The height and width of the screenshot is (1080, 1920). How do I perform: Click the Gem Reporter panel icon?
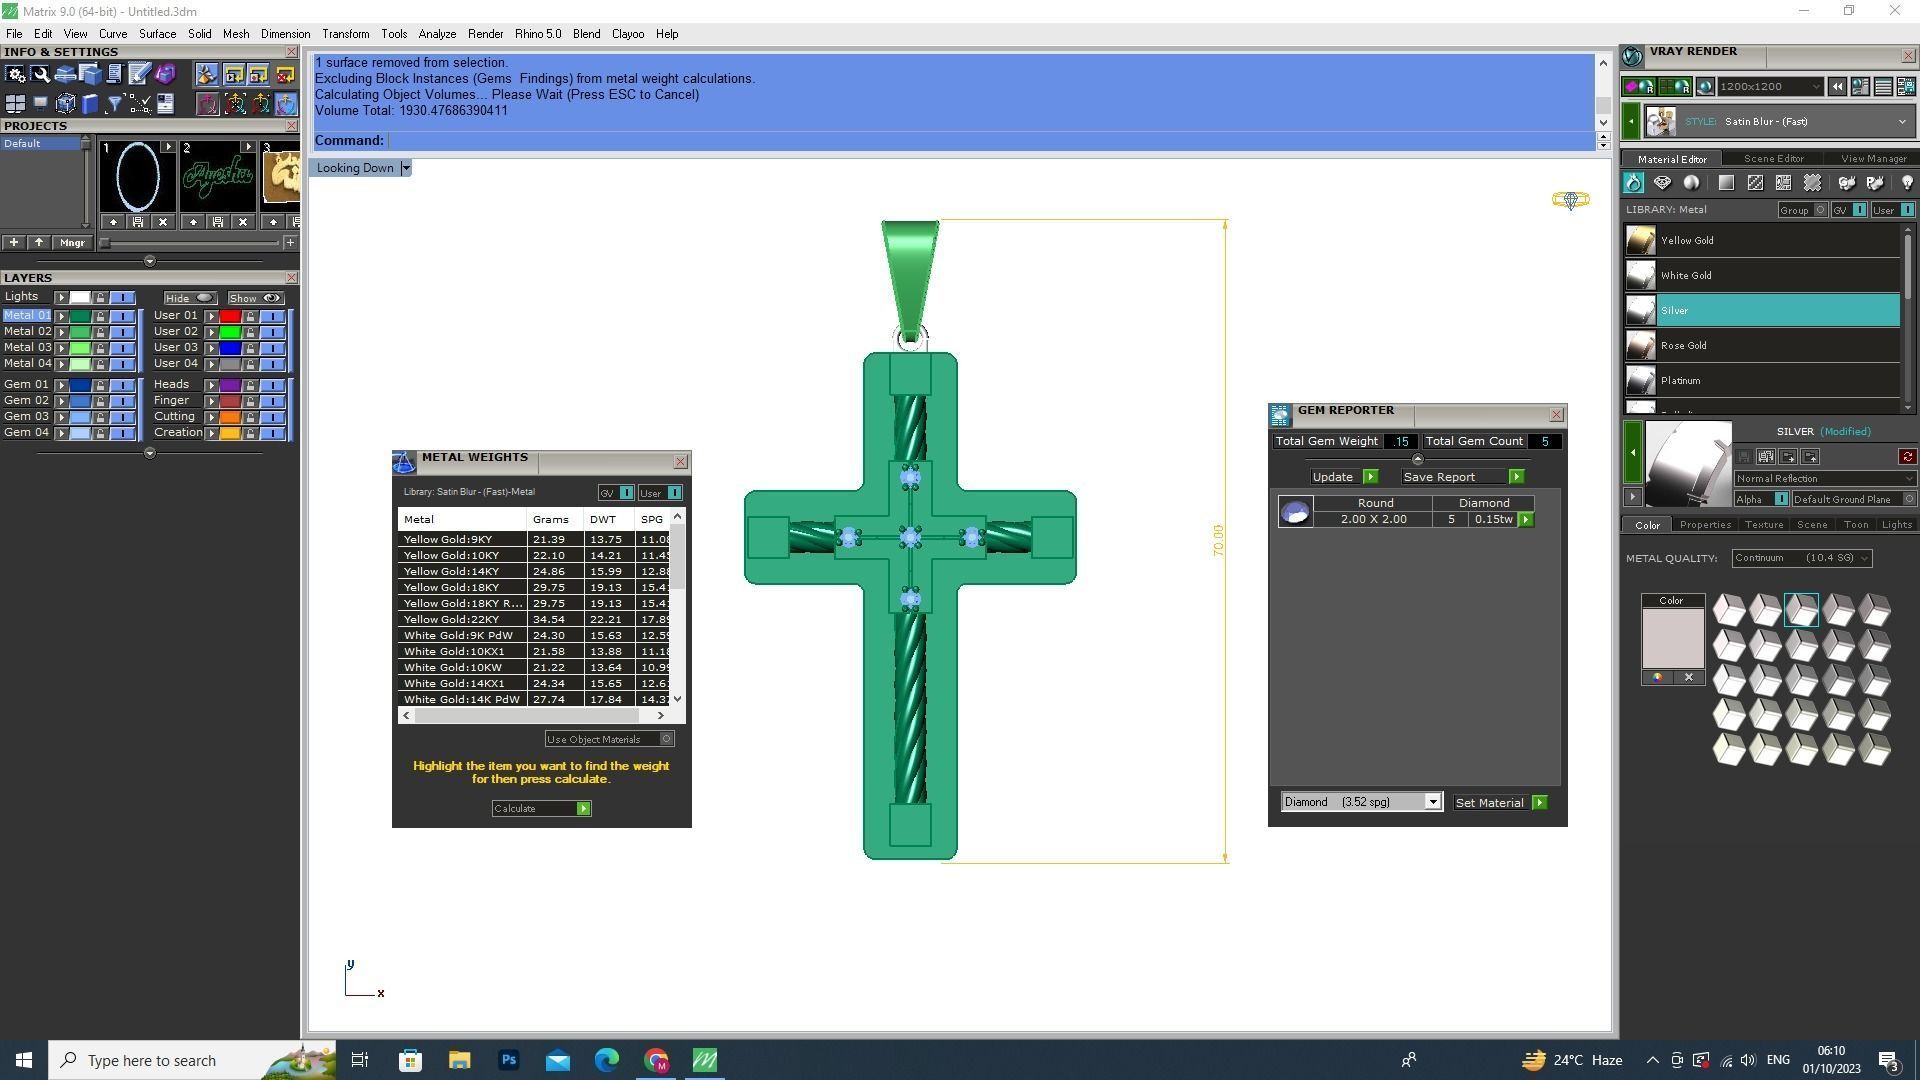click(x=1280, y=416)
